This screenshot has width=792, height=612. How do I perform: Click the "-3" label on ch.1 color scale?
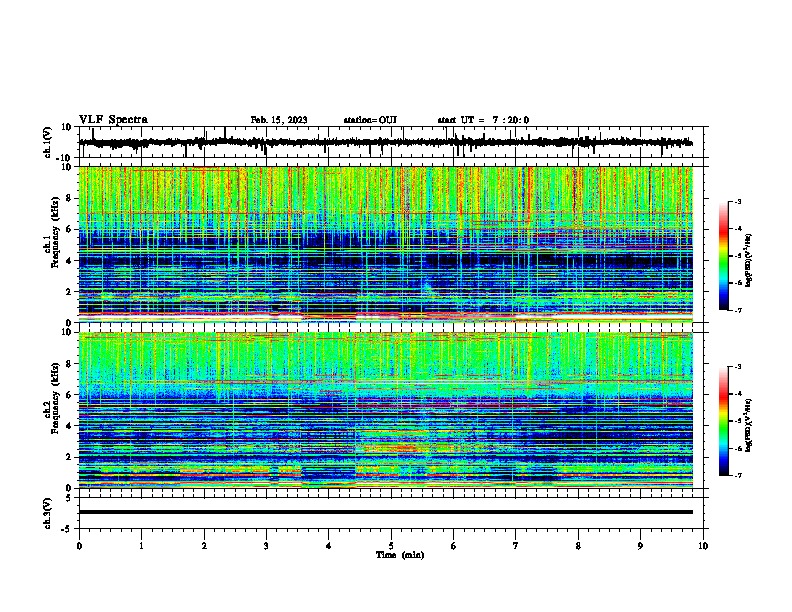point(737,201)
